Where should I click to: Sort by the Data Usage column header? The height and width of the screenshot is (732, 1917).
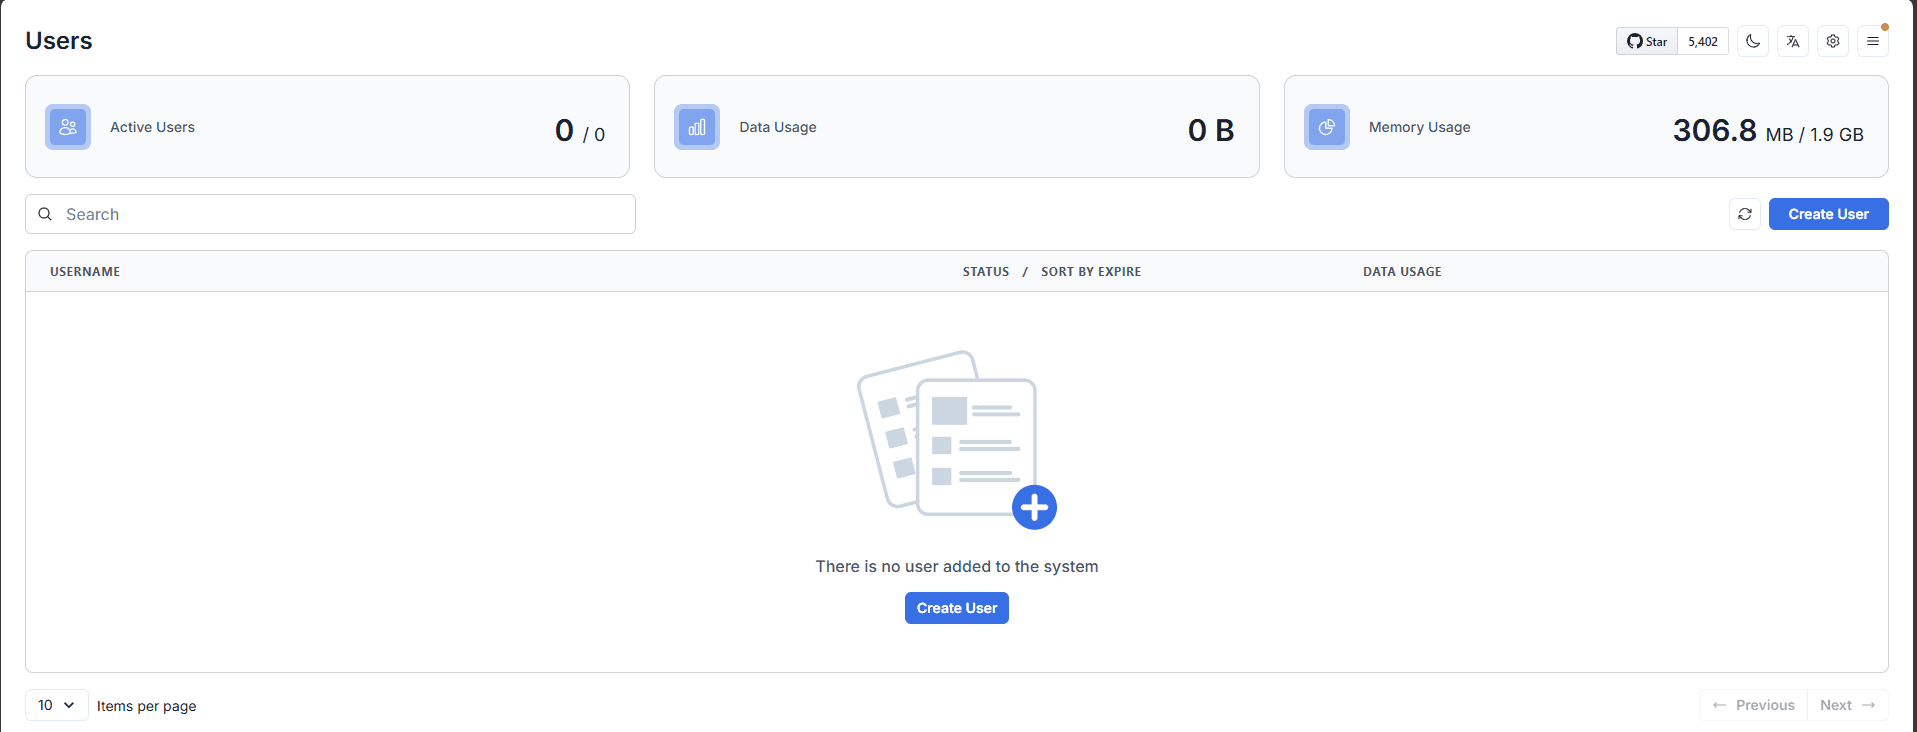click(1401, 272)
